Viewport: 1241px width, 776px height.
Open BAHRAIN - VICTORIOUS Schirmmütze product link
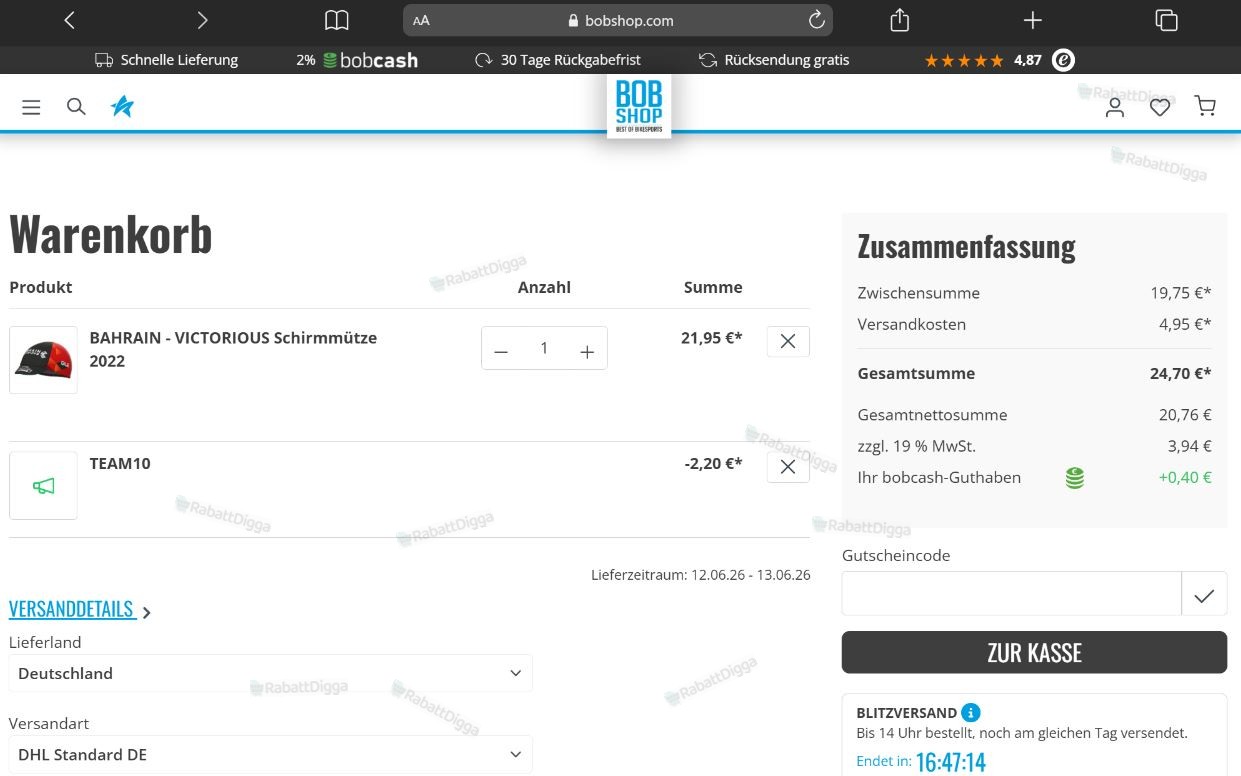(x=233, y=349)
